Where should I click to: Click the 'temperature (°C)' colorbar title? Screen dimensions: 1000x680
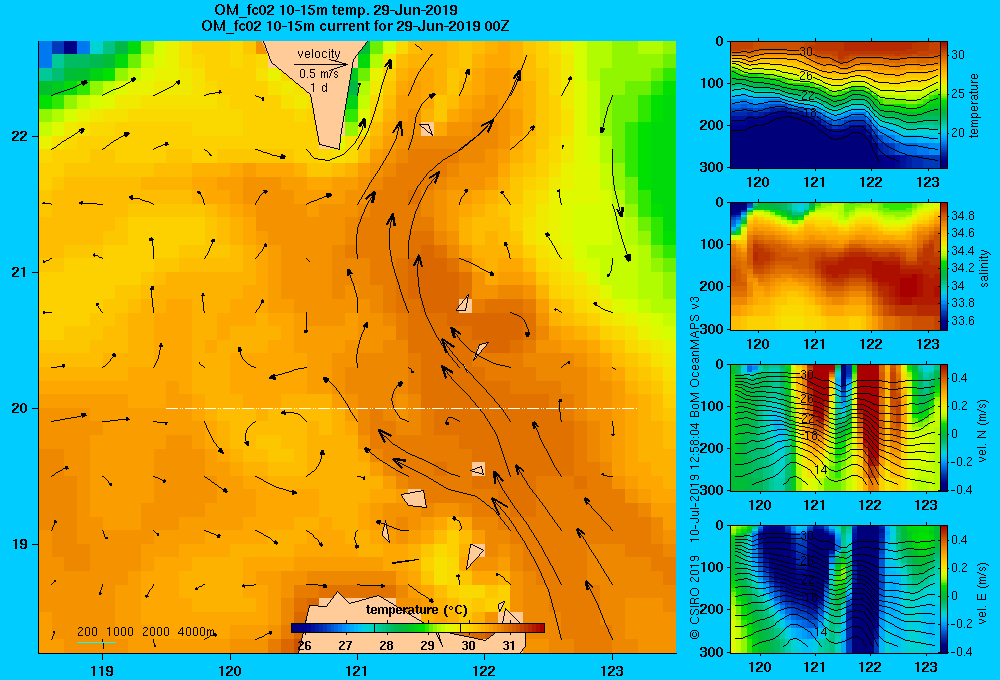pyautogui.click(x=416, y=610)
